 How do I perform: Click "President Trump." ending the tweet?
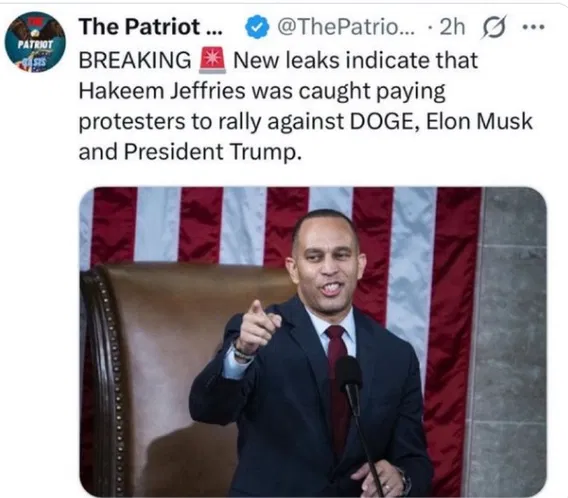click(213, 152)
